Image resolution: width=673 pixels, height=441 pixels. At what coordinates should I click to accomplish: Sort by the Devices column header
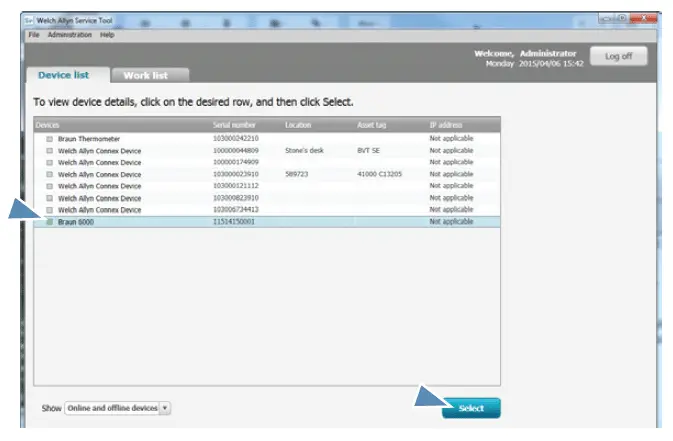[48, 125]
